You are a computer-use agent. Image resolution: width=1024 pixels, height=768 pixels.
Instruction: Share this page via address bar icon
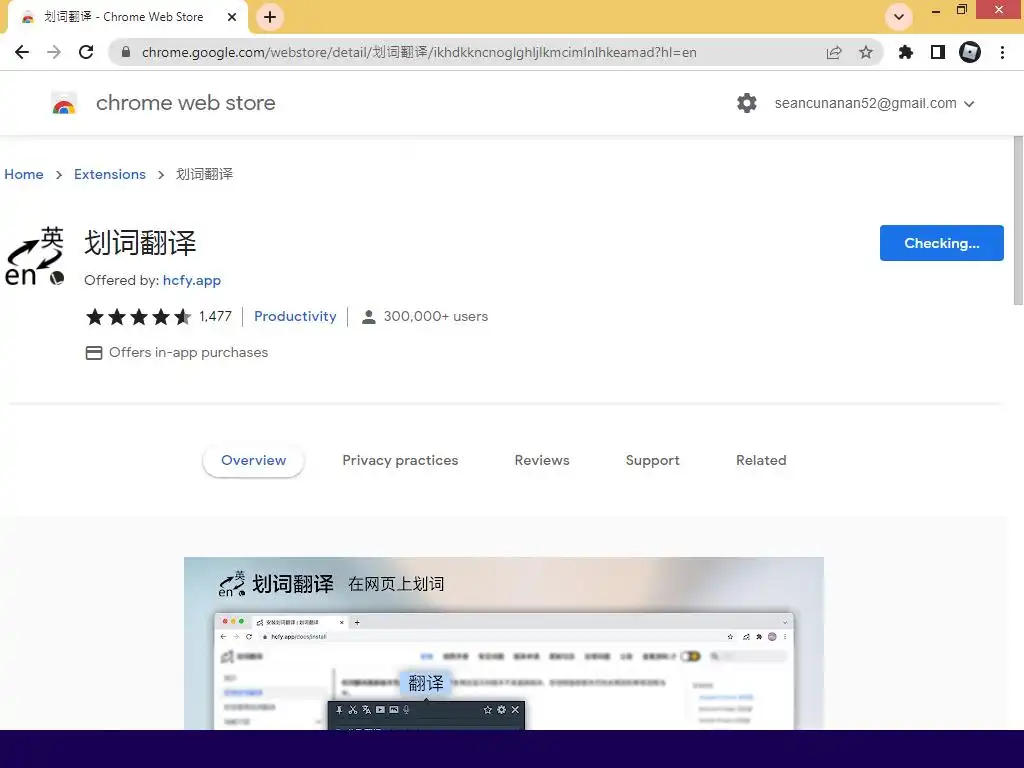[x=834, y=52]
